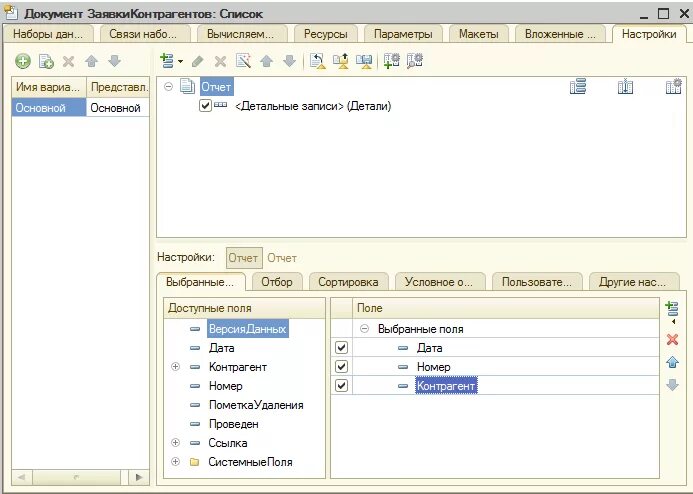This screenshot has width=693, height=494.
Task: Click left arrow of variants scrollbar
Action: pyautogui.click(x=21, y=477)
